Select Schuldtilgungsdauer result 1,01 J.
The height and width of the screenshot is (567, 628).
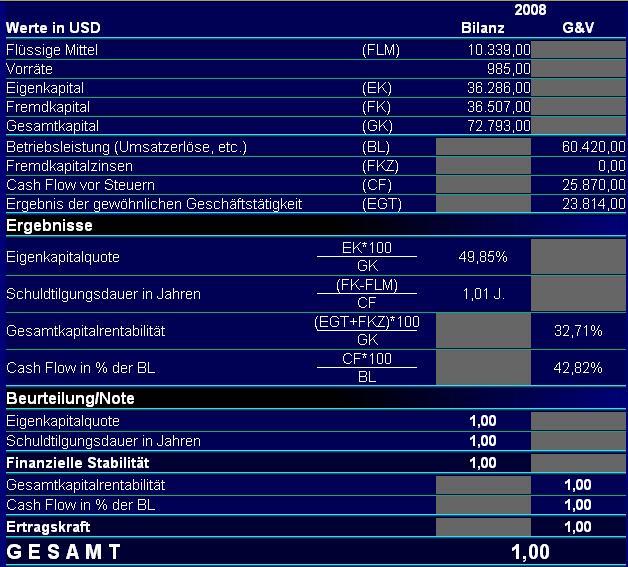pyautogui.click(x=483, y=294)
